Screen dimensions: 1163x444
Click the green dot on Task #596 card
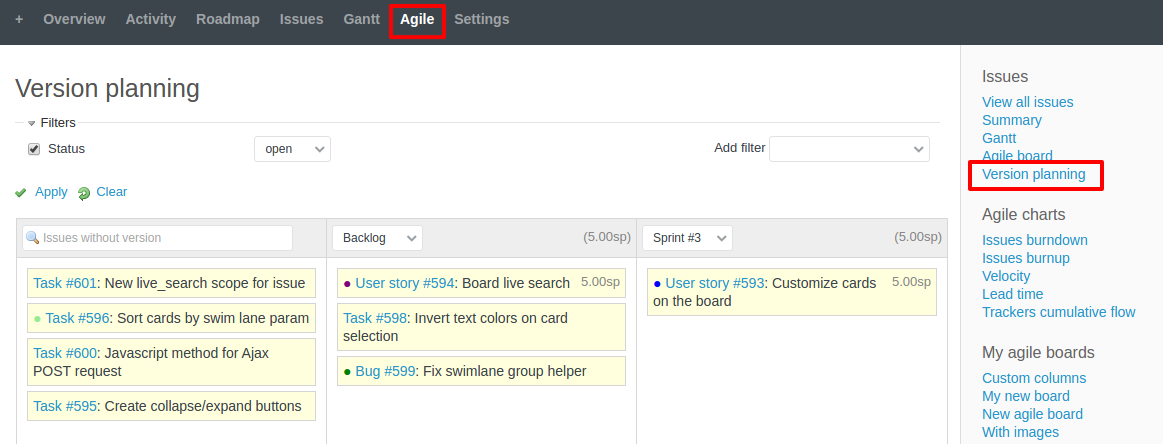[x=37, y=319]
